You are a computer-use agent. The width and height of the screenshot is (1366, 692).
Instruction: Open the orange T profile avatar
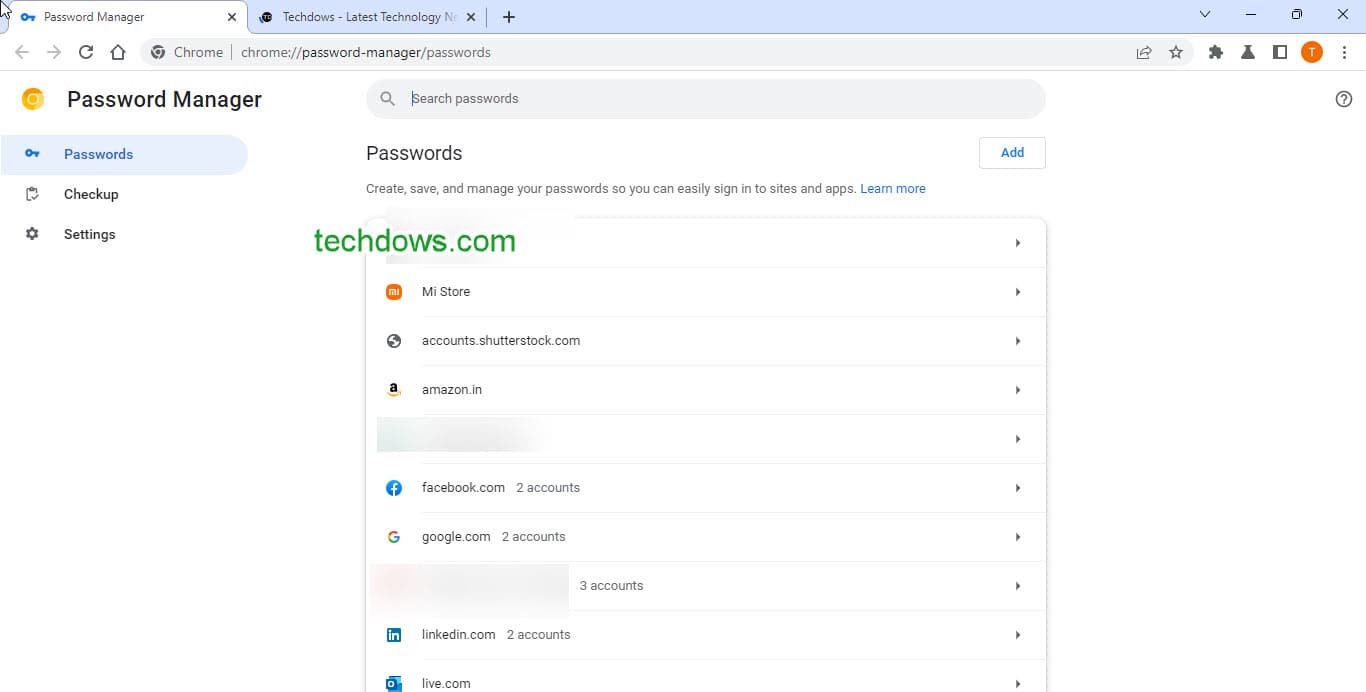pos(1312,52)
